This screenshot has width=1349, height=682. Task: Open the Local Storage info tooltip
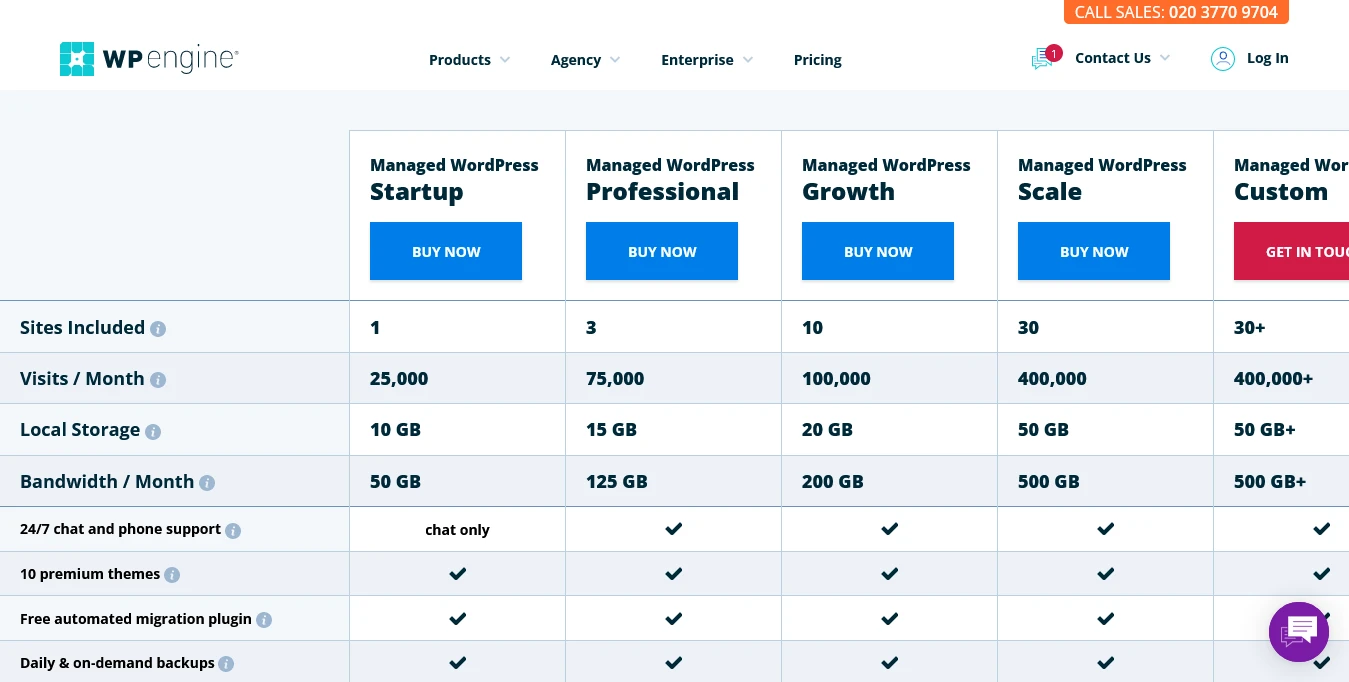pyautogui.click(x=153, y=432)
